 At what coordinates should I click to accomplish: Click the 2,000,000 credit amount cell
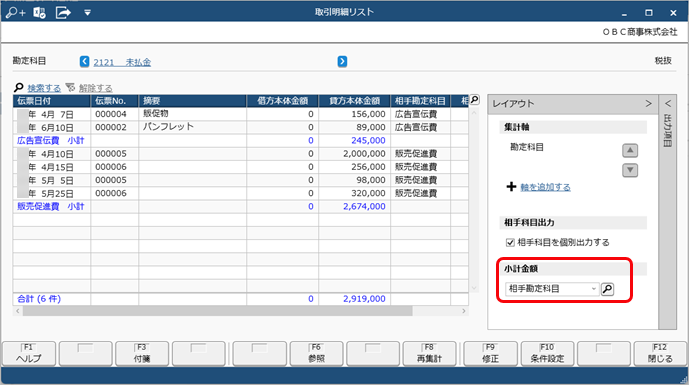pos(355,154)
